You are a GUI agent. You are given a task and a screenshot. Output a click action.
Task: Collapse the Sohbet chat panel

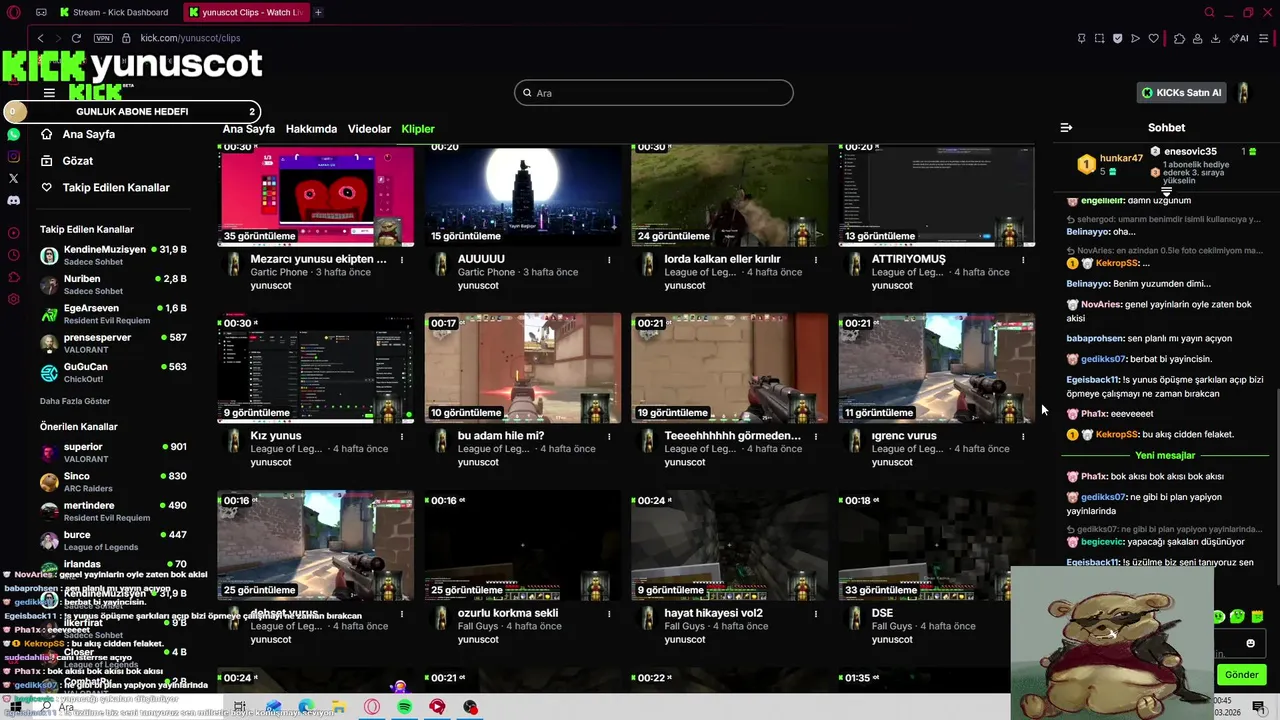pos(1066,127)
